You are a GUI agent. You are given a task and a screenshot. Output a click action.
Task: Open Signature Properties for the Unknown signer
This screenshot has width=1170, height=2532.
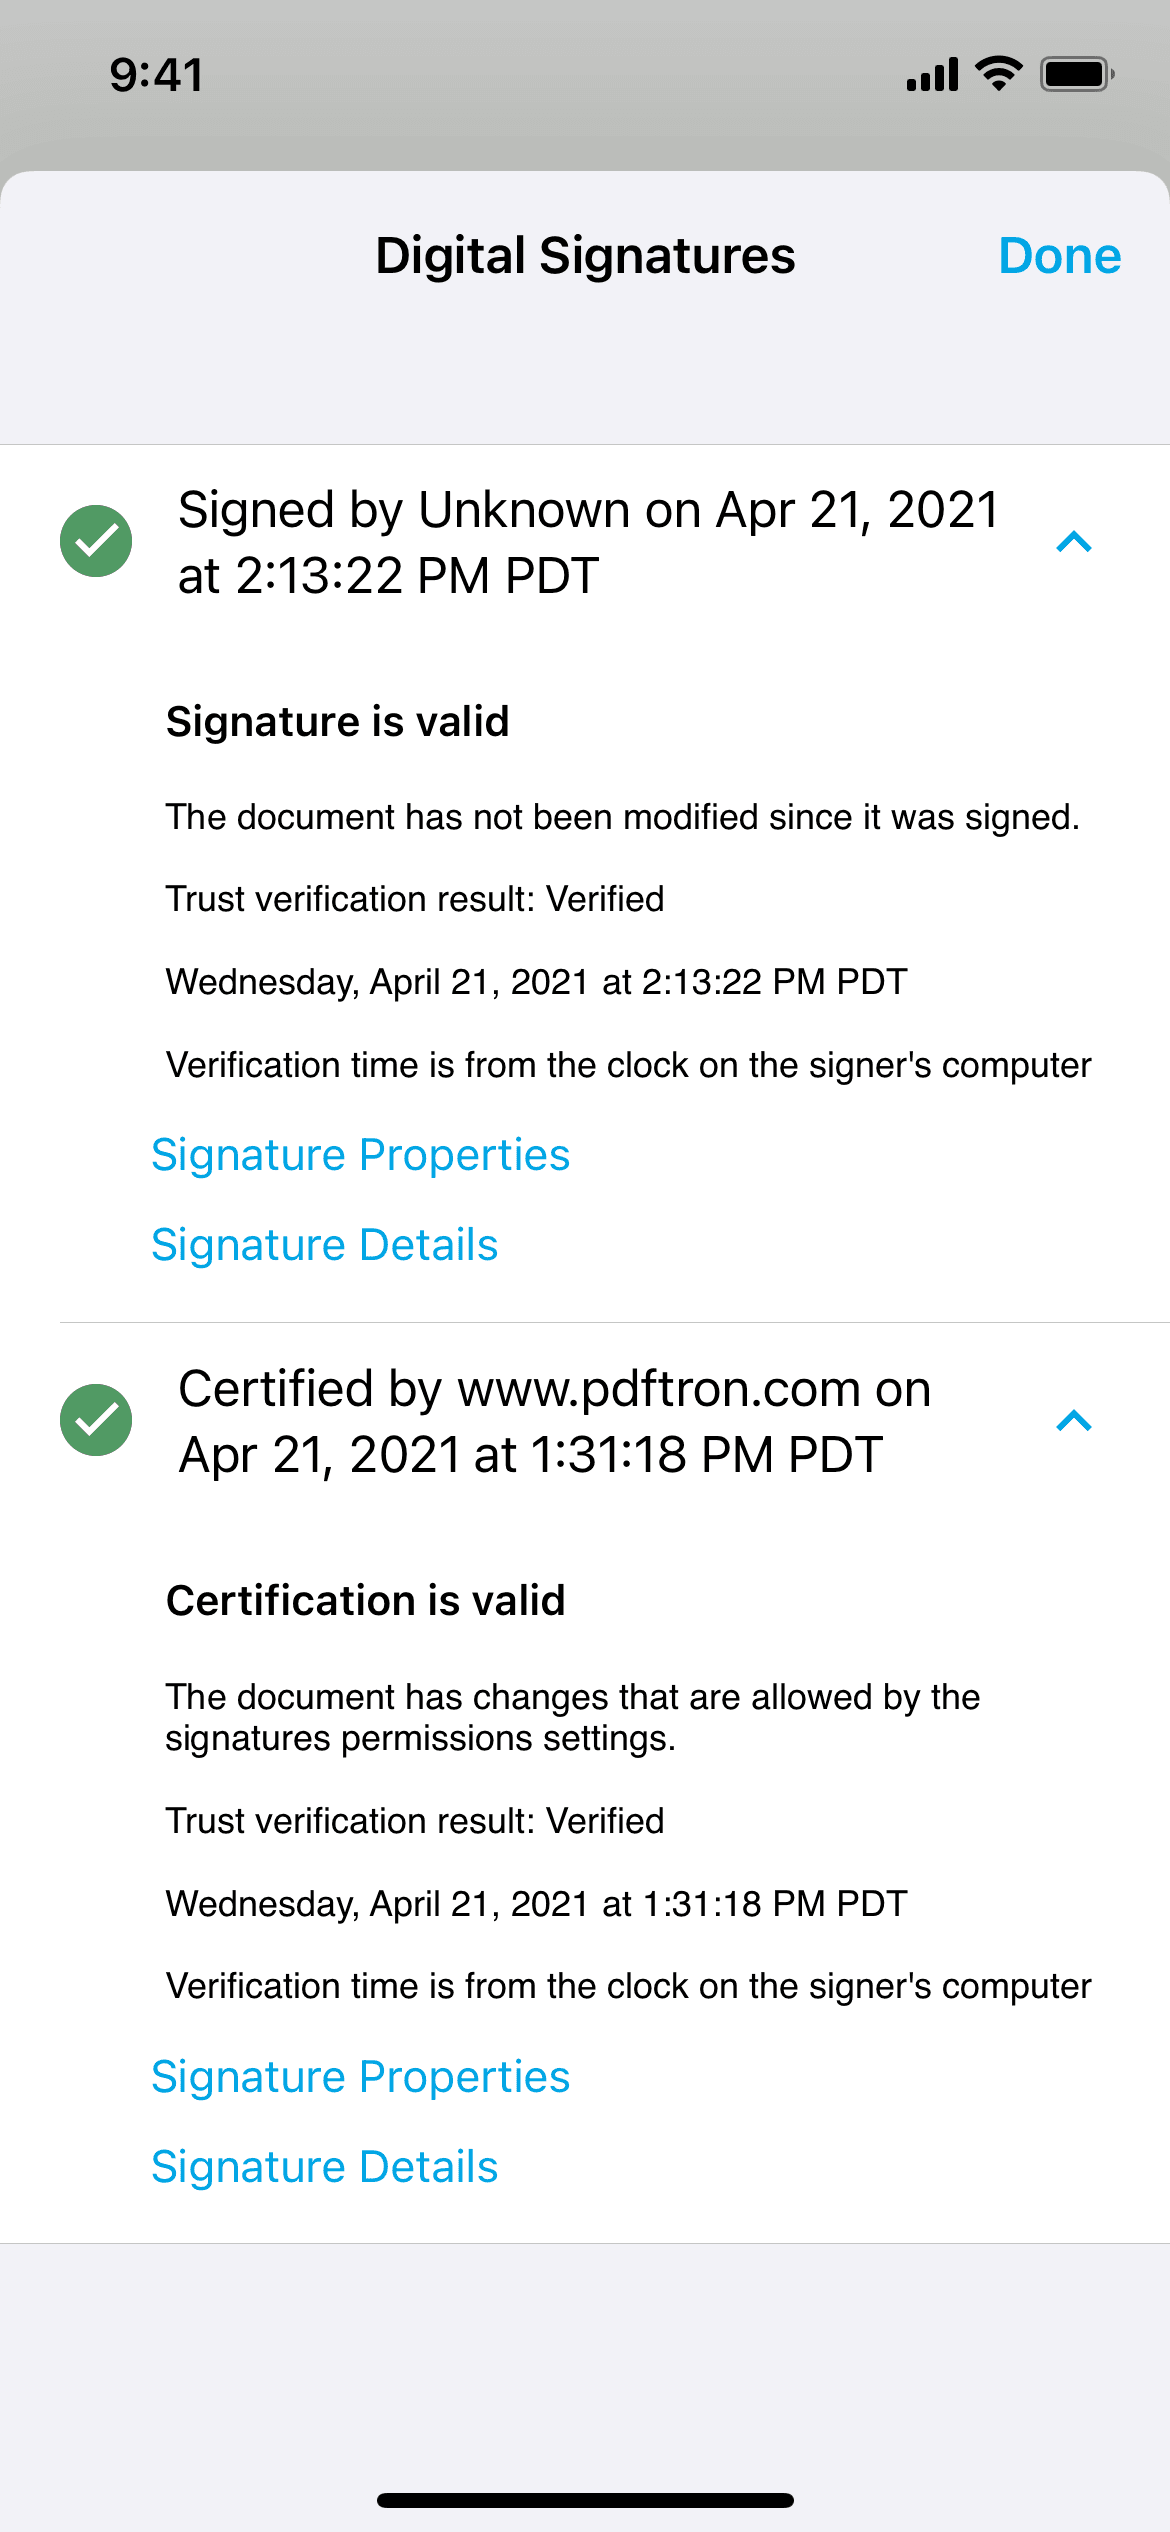360,1155
